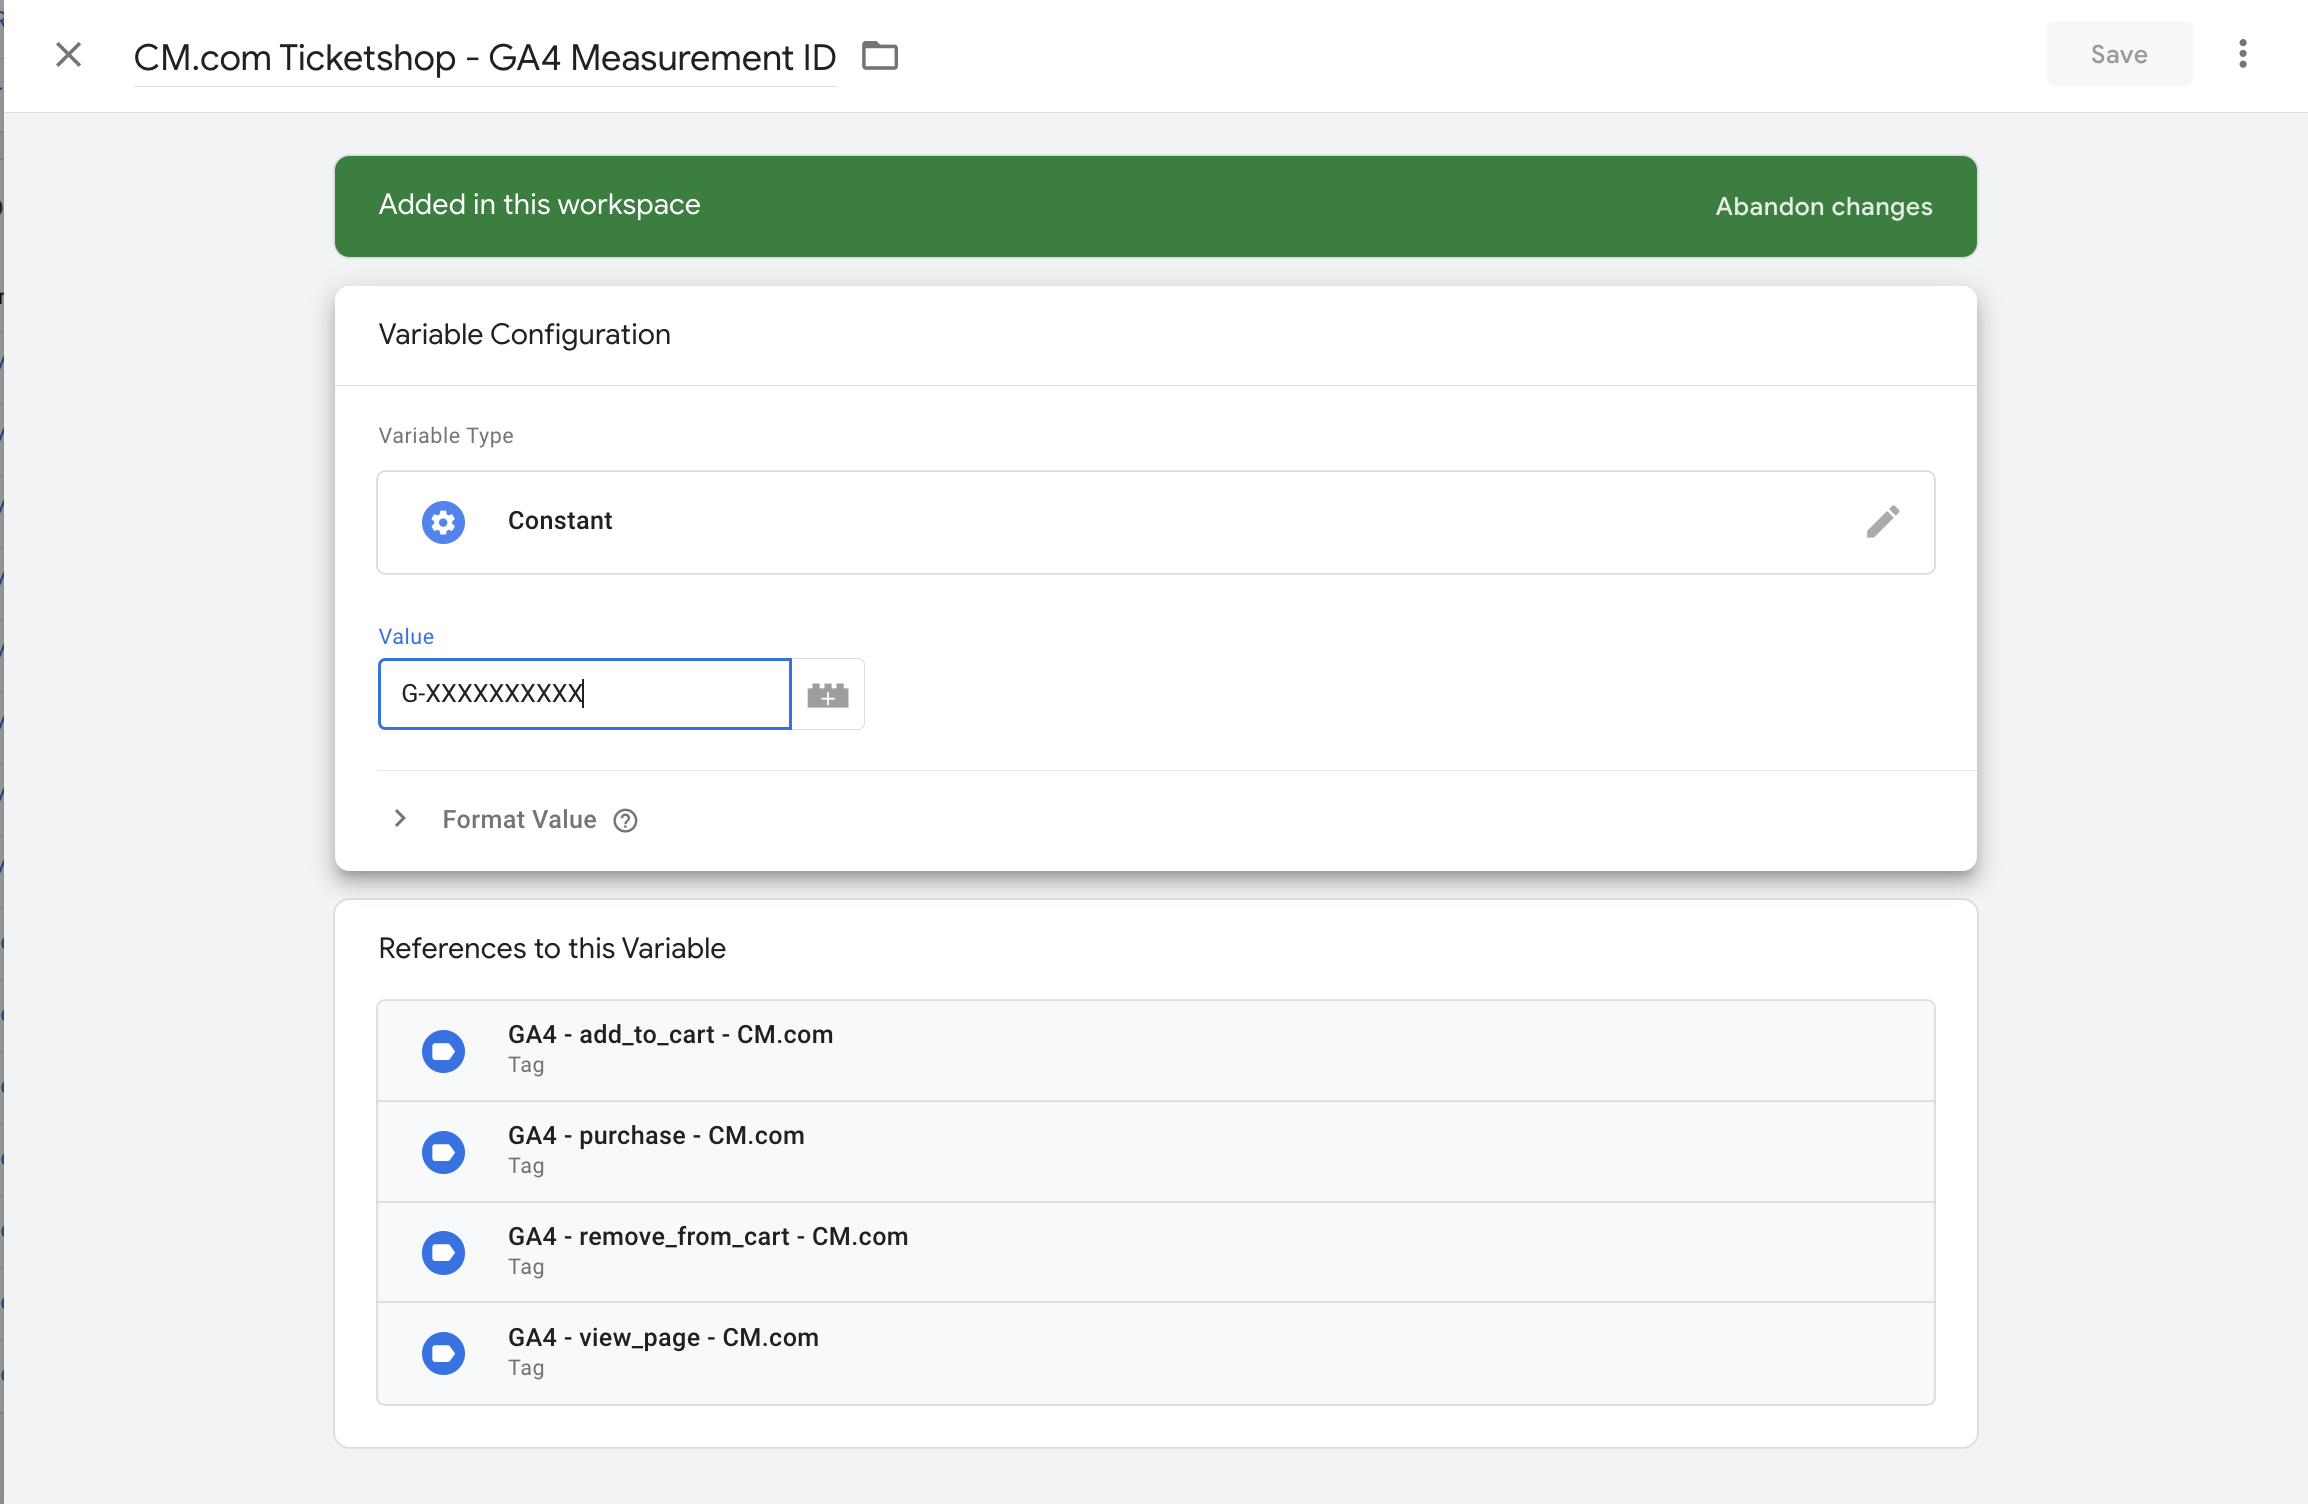
Task: Edit the variable name title field
Action: (x=484, y=58)
